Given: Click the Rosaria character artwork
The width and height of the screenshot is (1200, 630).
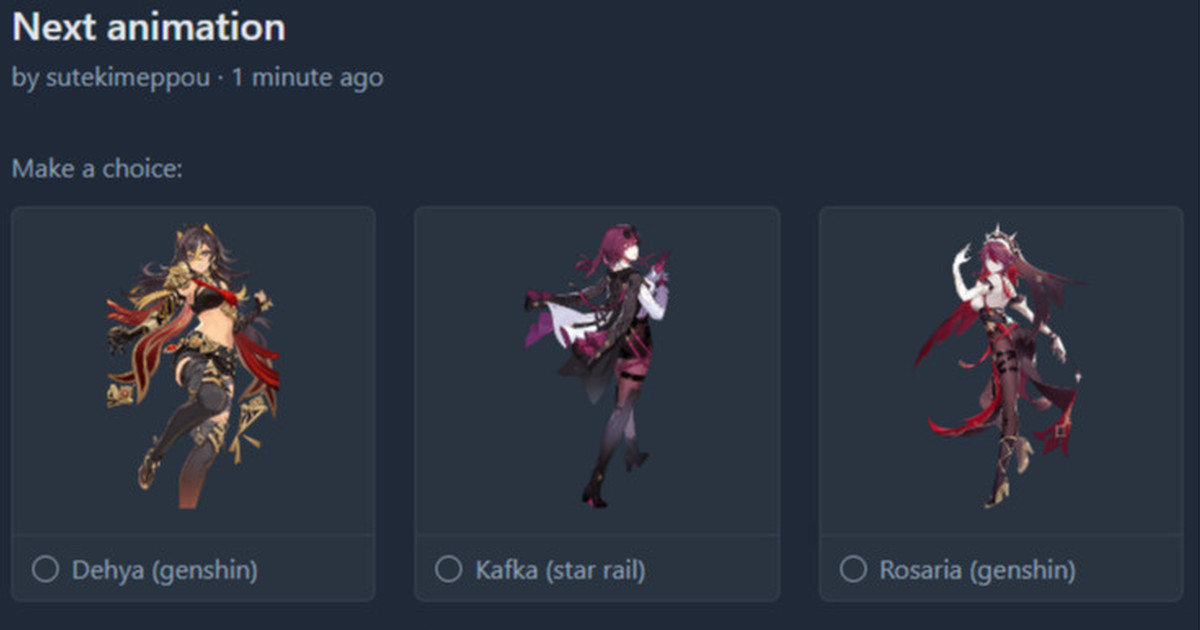Looking at the screenshot, I should pyautogui.click(x=1000, y=367).
